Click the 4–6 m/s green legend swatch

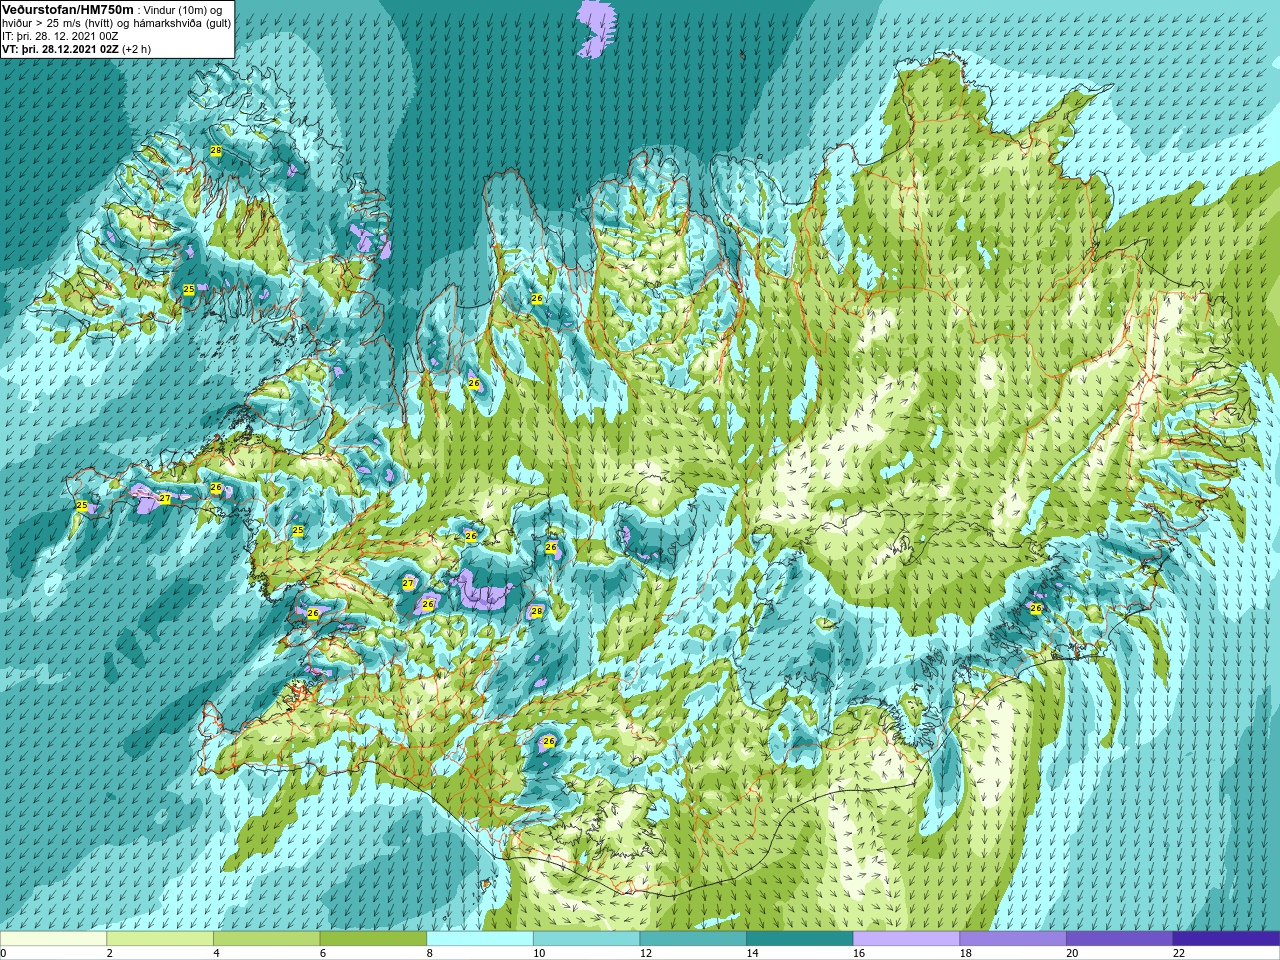point(266,939)
